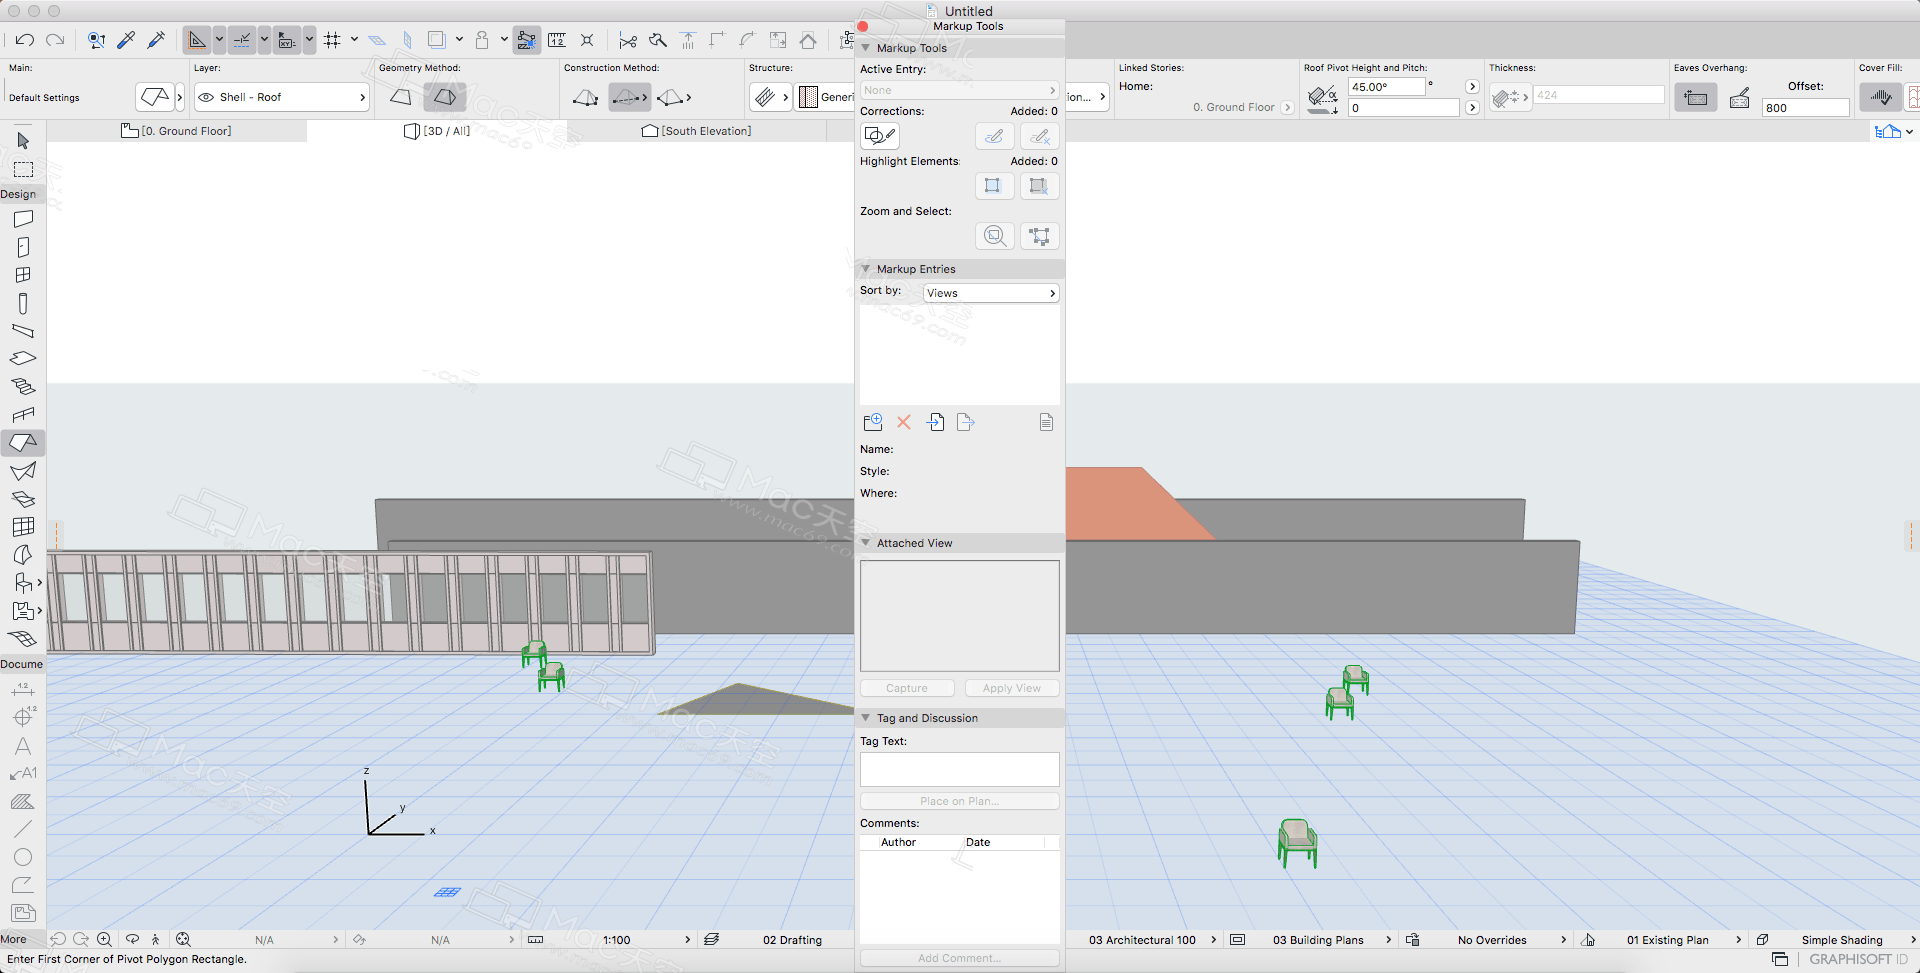This screenshot has height=973, width=1920.
Task: Close the Markup Tools palette
Action: pyautogui.click(x=863, y=27)
